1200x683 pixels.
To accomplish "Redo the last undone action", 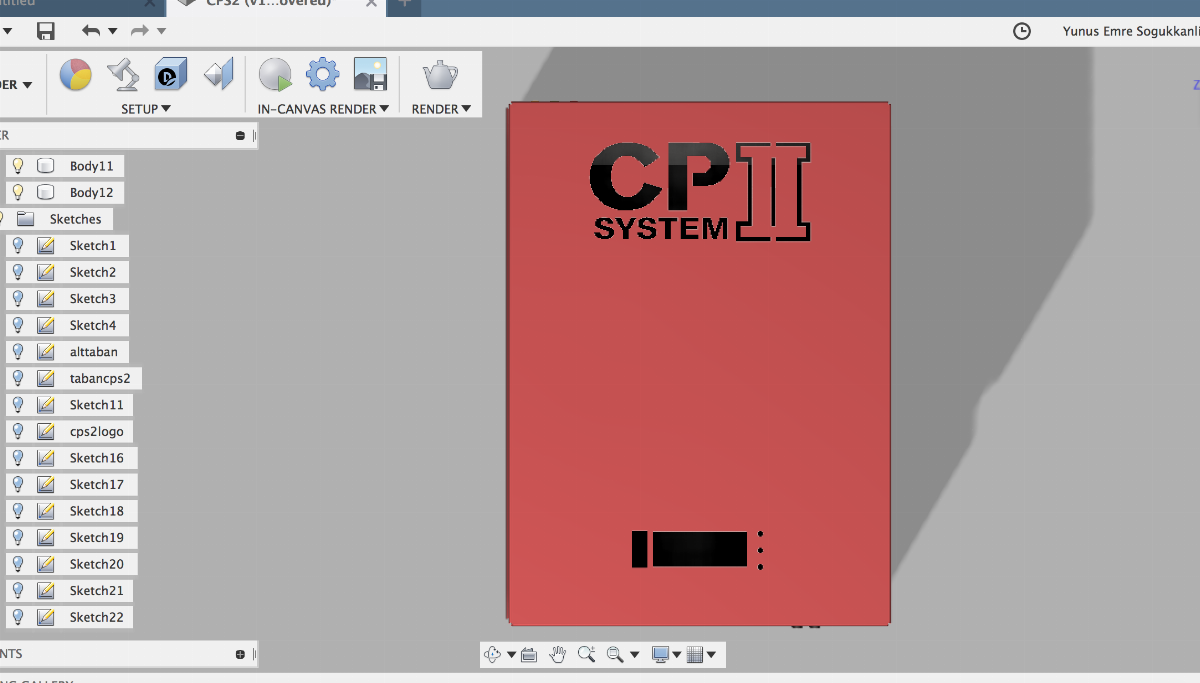I will tap(139, 31).
